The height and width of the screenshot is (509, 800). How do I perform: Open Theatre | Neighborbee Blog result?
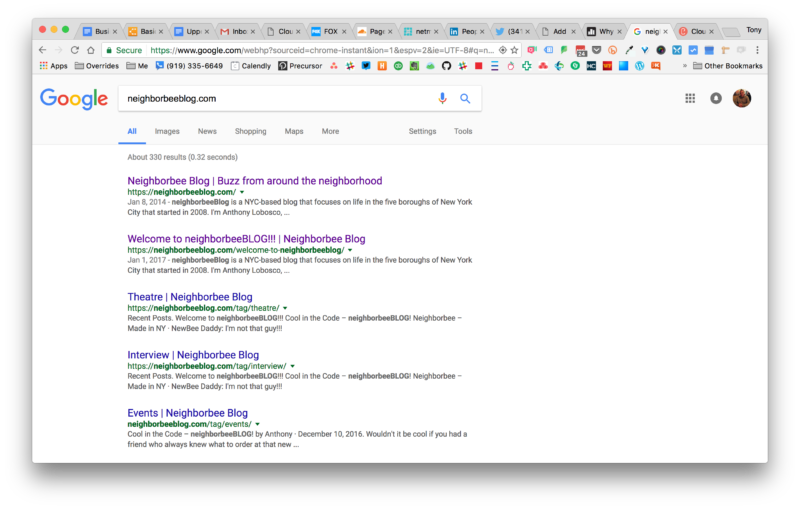[x=190, y=297]
